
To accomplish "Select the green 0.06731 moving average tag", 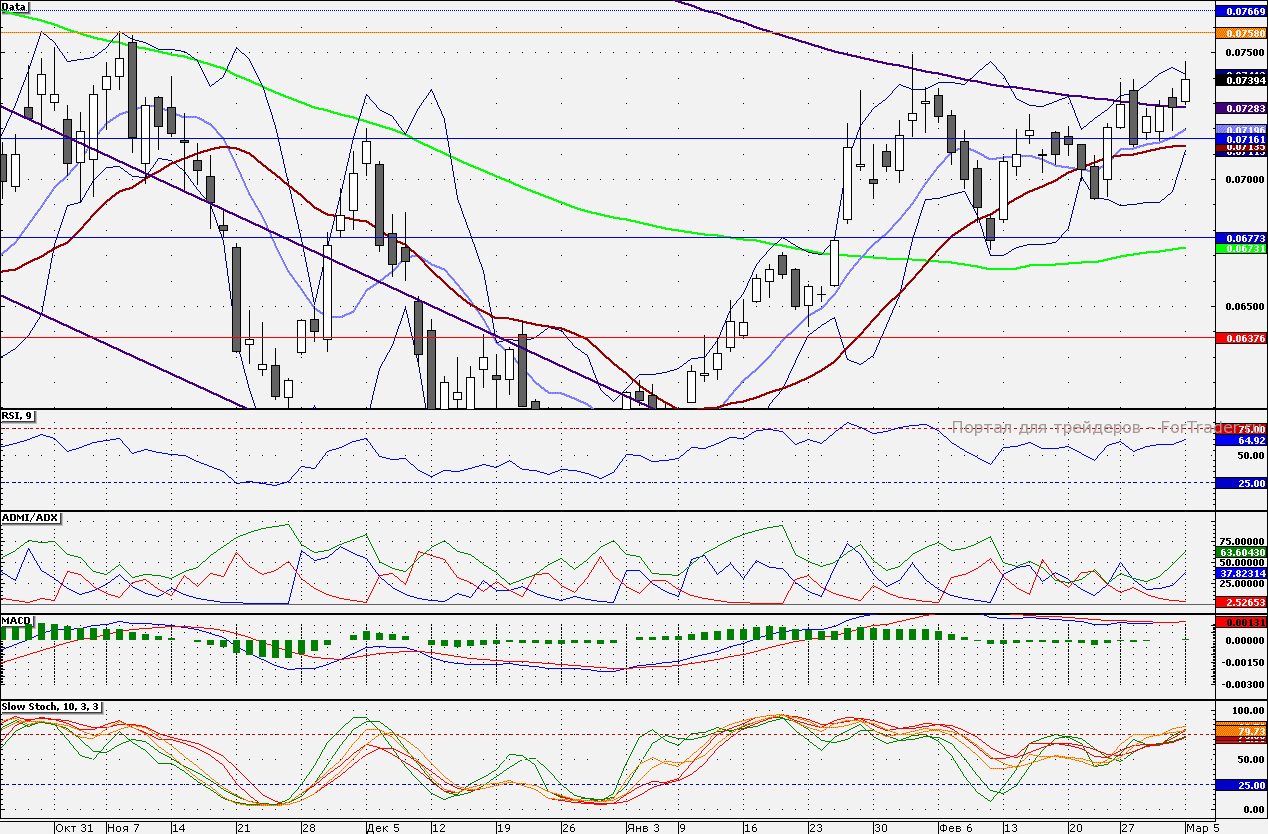I will pos(1240,249).
